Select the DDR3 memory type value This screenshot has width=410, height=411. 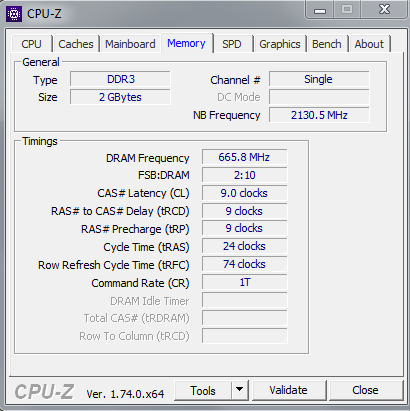point(120,79)
